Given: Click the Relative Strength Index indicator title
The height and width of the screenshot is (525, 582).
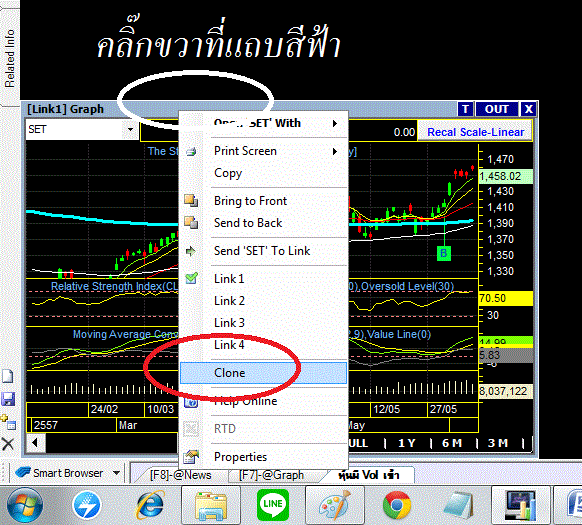Looking at the screenshot, I should coord(114,286).
